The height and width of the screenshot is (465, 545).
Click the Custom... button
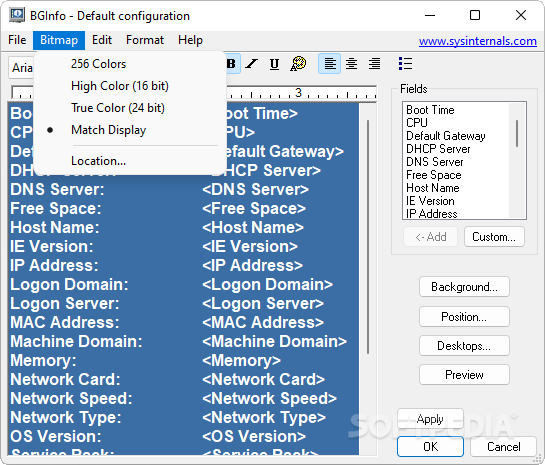(494, 237)
